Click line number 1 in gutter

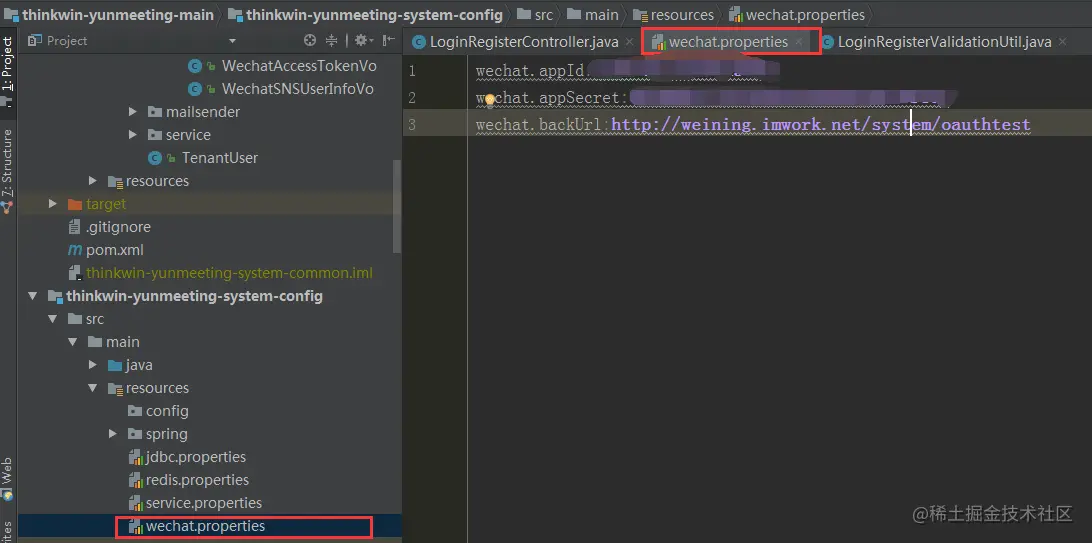point(412,71)
